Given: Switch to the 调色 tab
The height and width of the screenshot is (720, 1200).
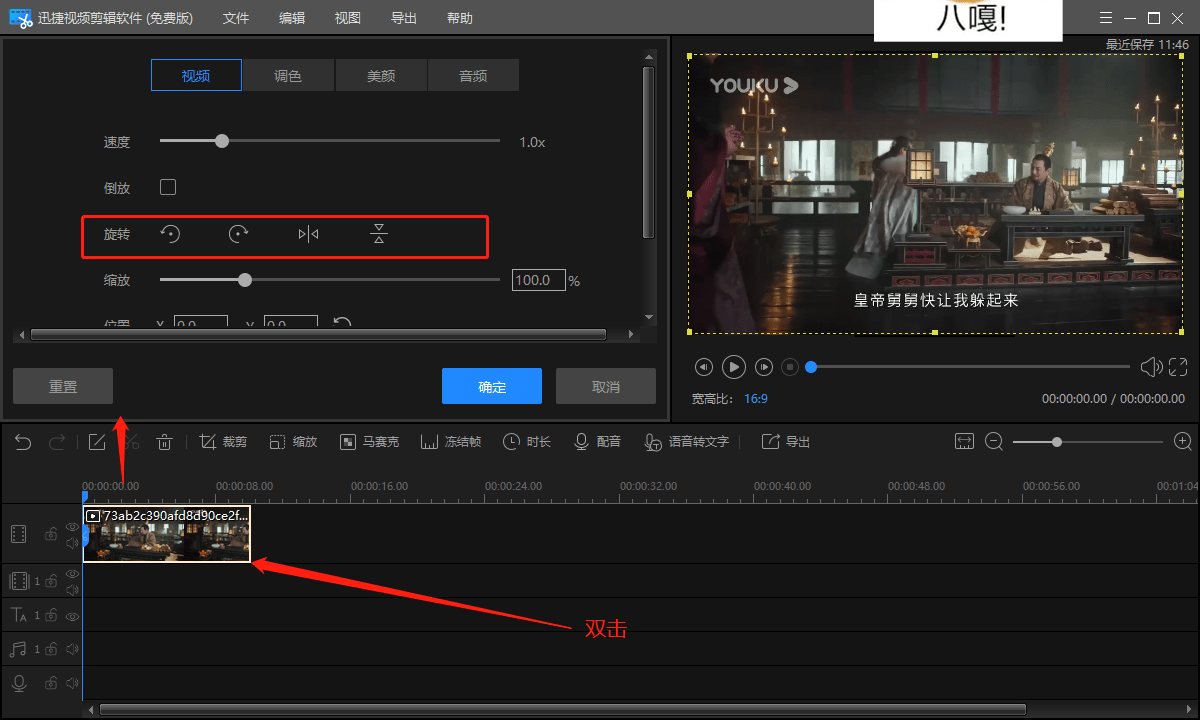Looking at the screenshot, I should (x=288, y=75).
